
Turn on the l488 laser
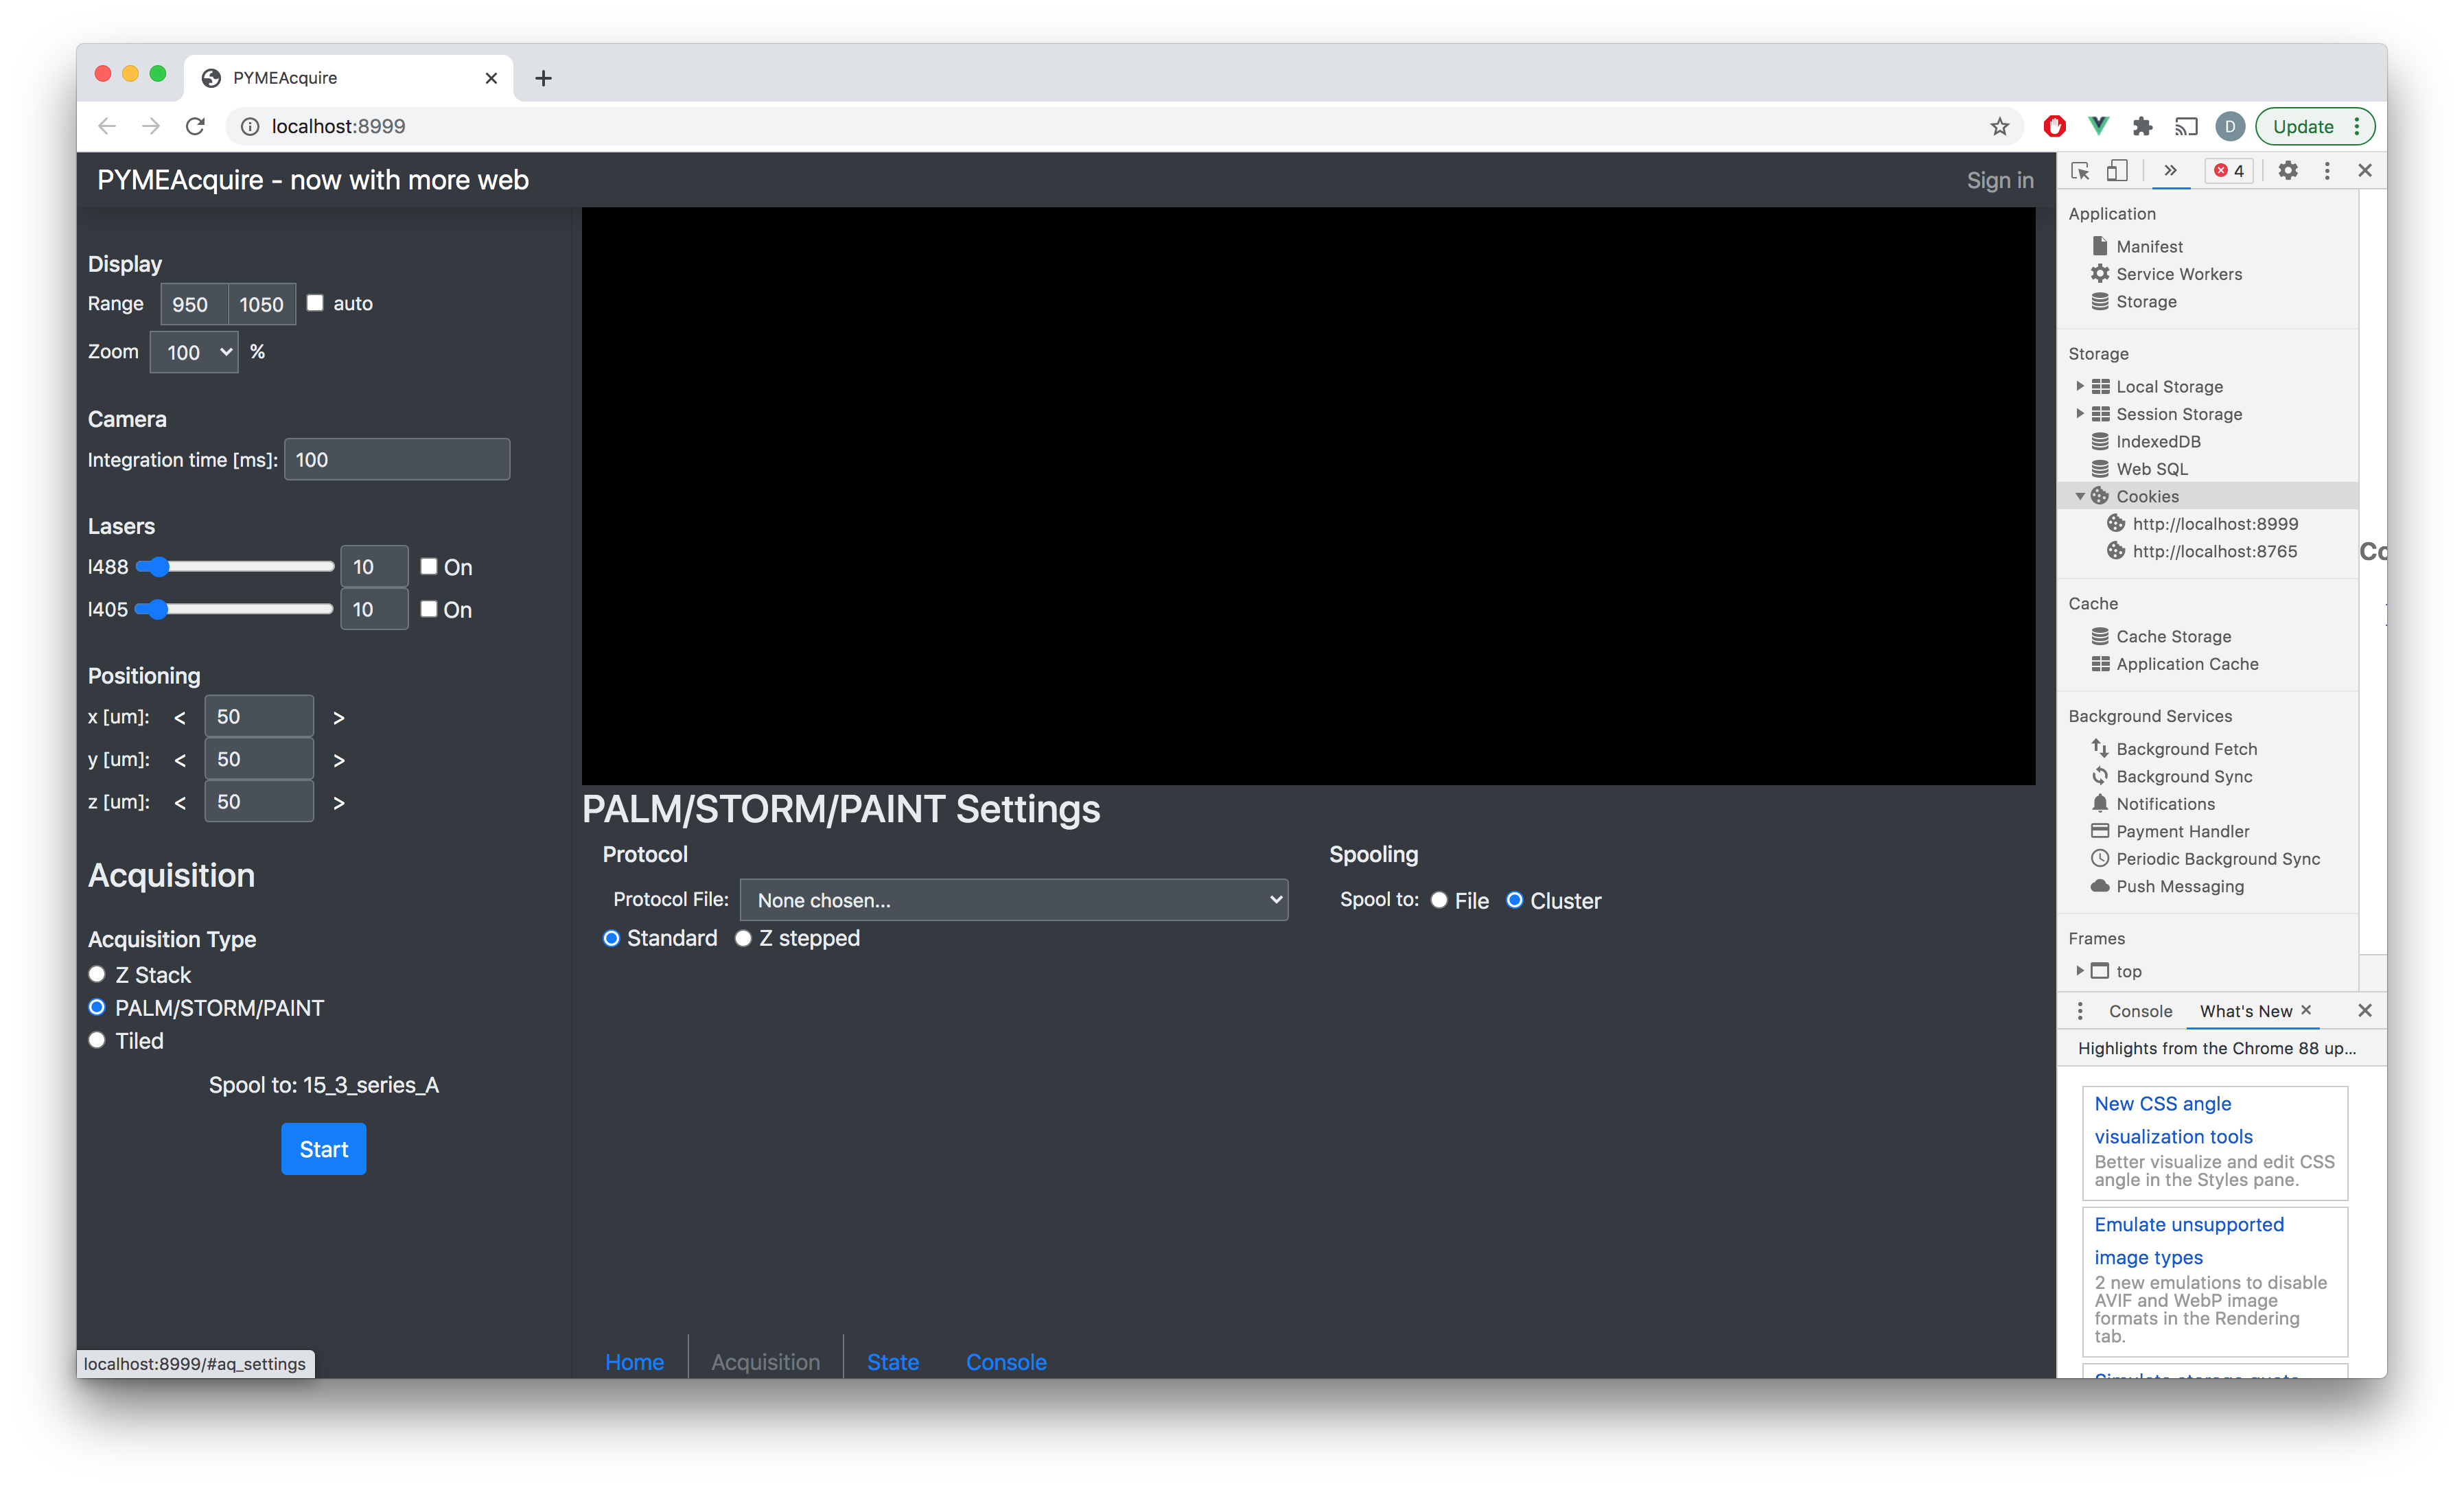(429, 566)
